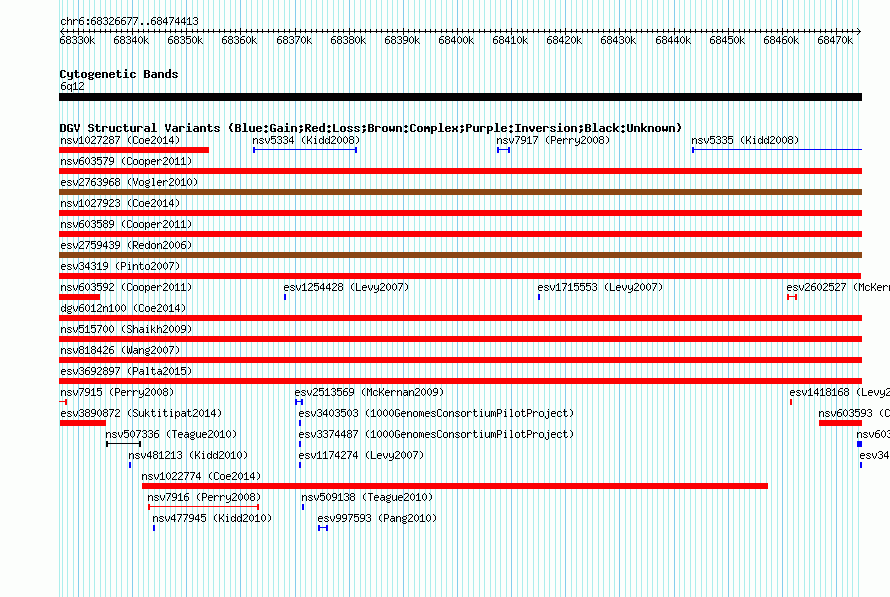Open variant nsv603593 label
Image resolution: width=890 pixels, height=597 pixels.
tap(854, 413)
